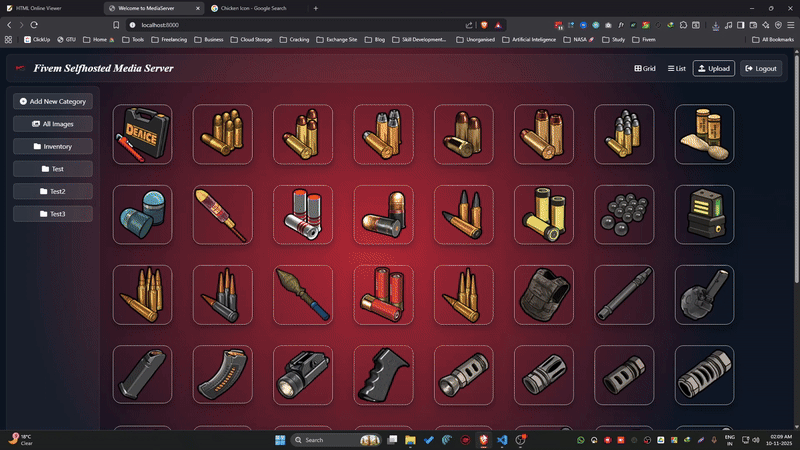
Task: Switch to Chicken Icon Google Search tab
Action: [254, 8]
